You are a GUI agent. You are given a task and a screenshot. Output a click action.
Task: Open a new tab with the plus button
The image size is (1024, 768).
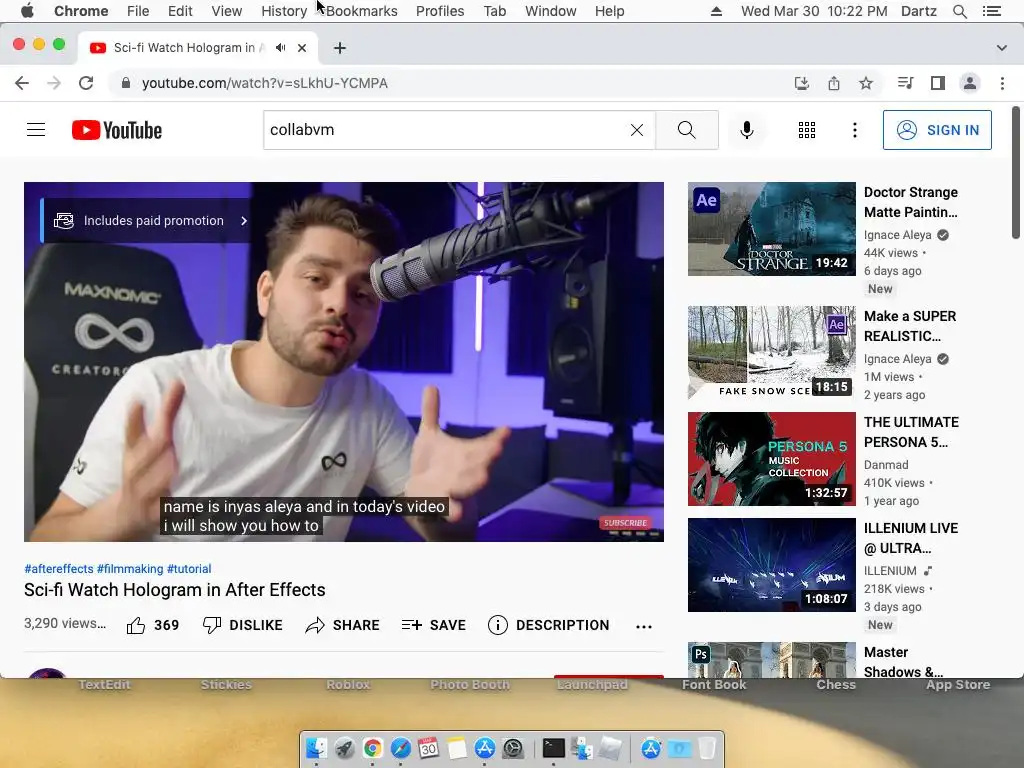point(340,48)
